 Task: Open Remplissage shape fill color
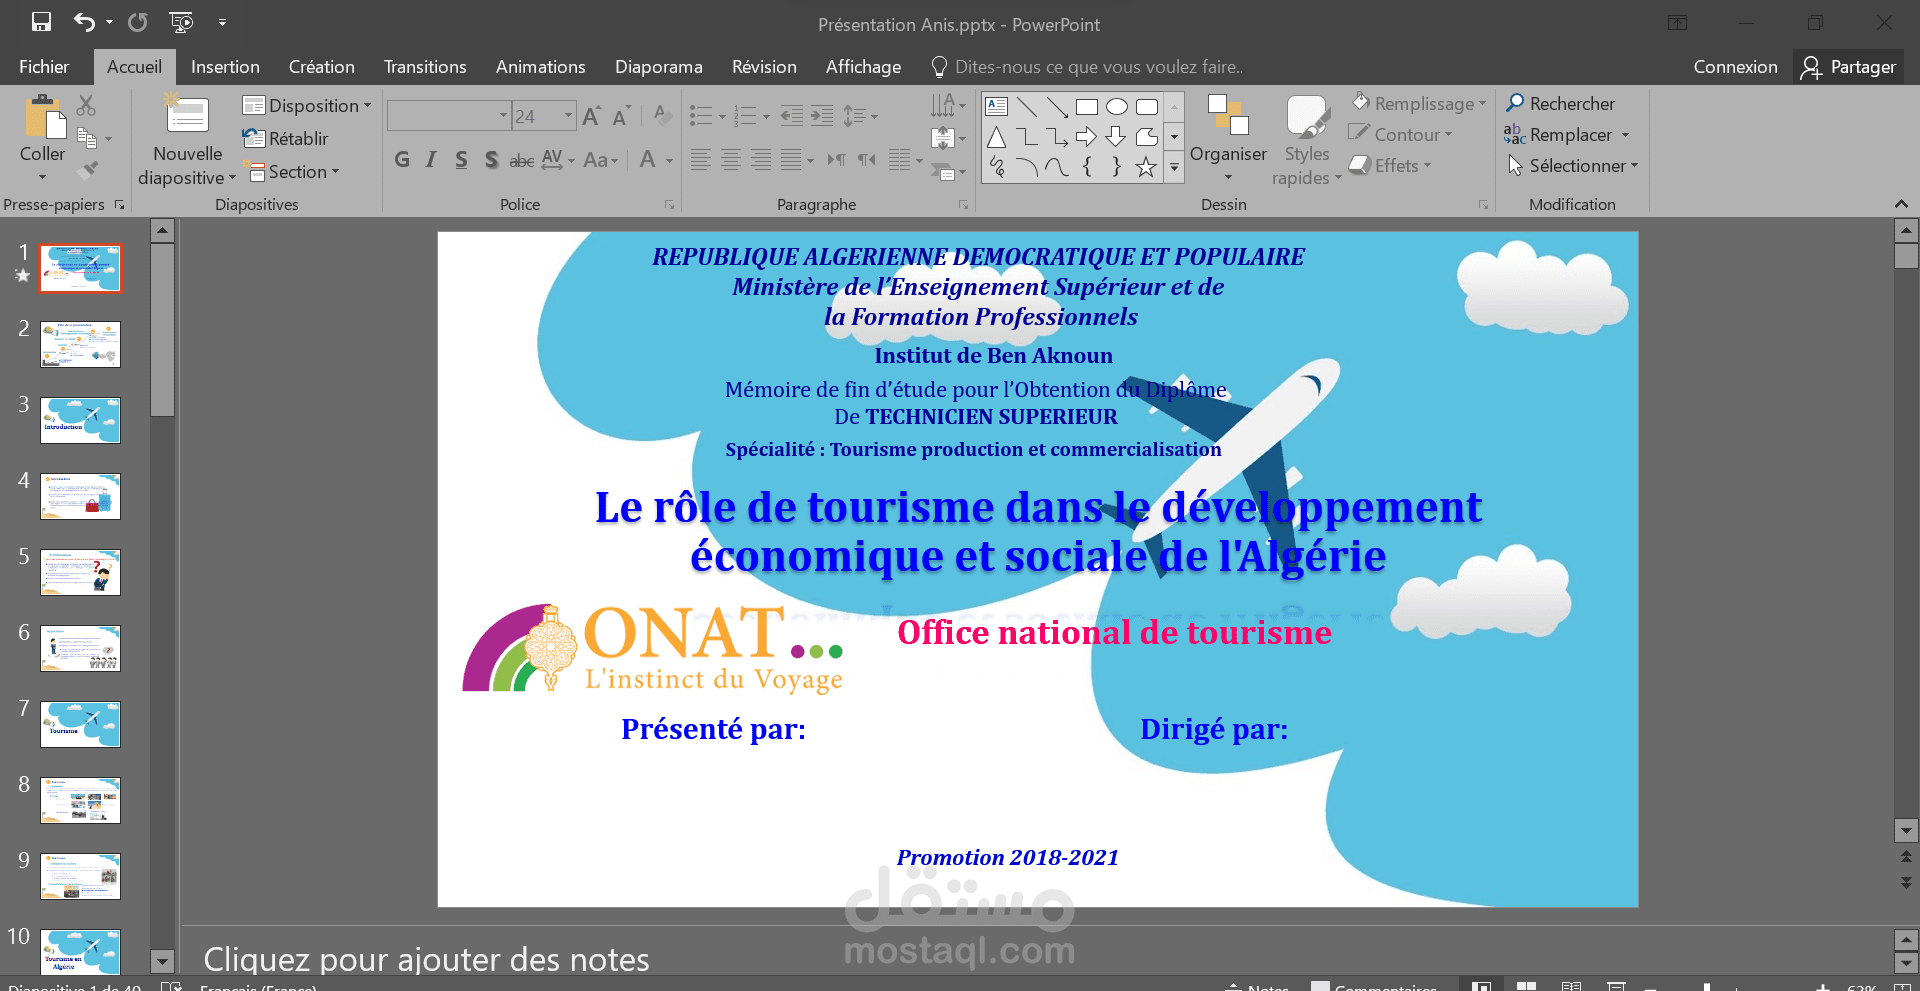pyautogui.click(x=1418, y=103)
